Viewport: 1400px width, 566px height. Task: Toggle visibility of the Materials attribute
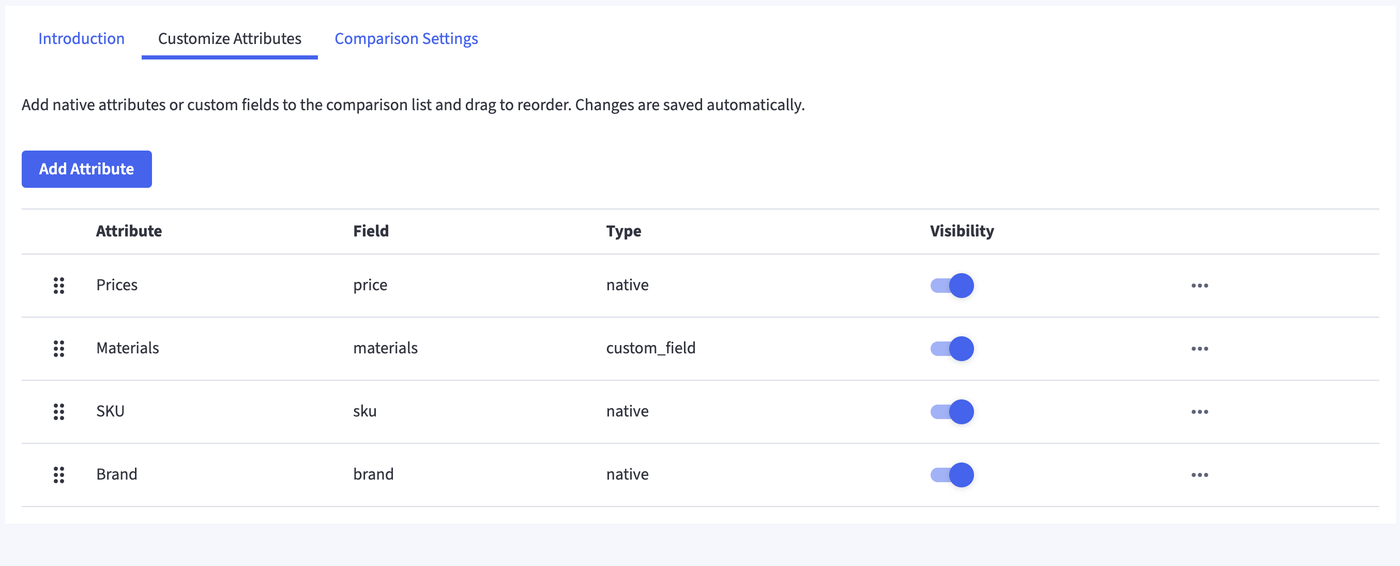click(x=952, y=349)
